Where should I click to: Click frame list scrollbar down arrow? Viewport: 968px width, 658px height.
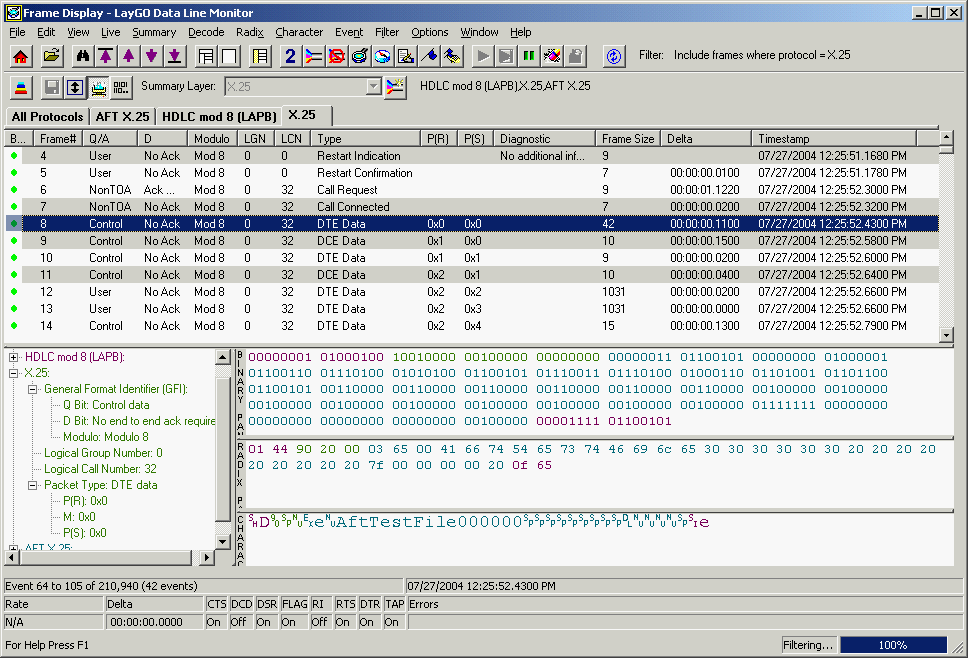click(946, 335)
